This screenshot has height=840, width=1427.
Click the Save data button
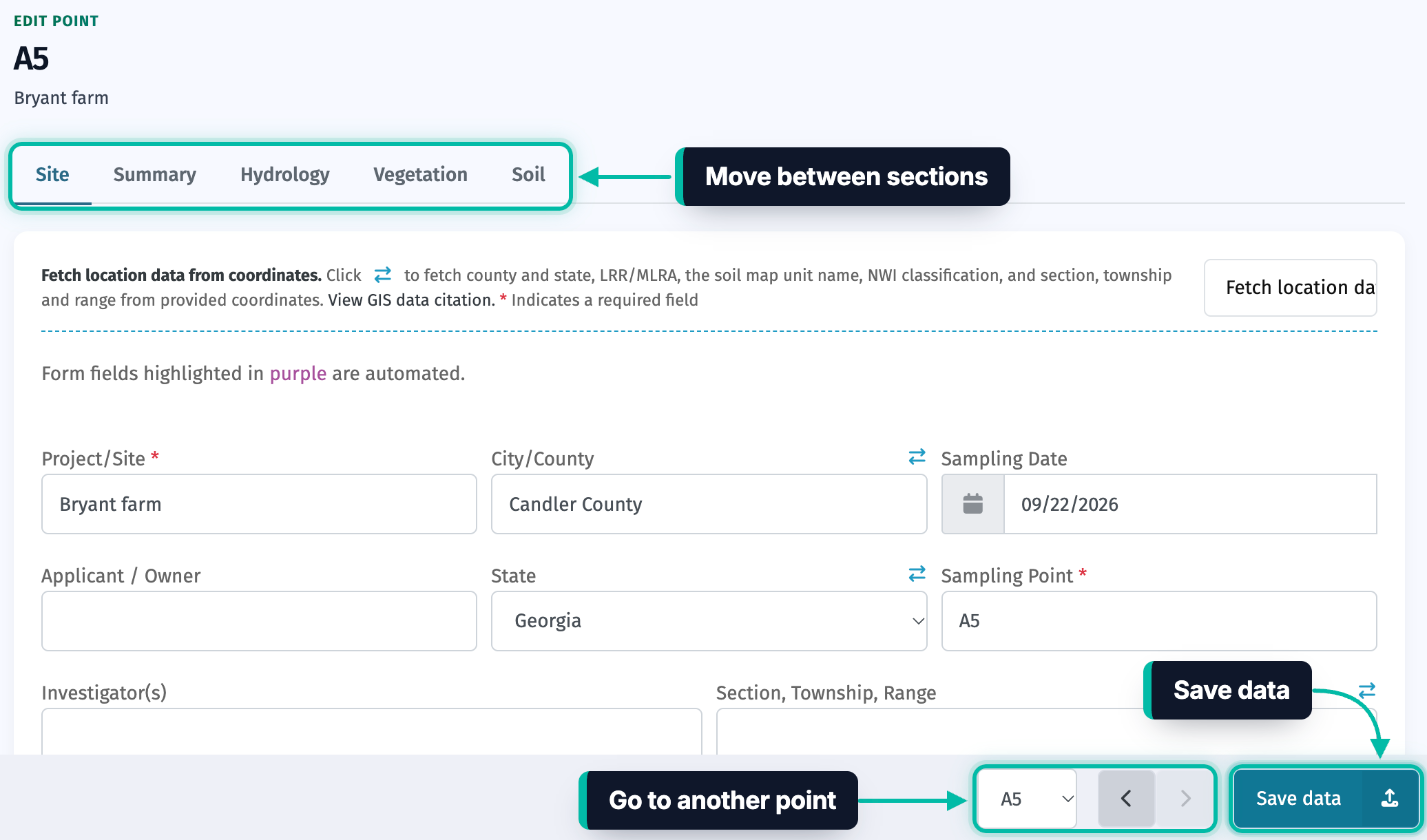coord(1326,799)
